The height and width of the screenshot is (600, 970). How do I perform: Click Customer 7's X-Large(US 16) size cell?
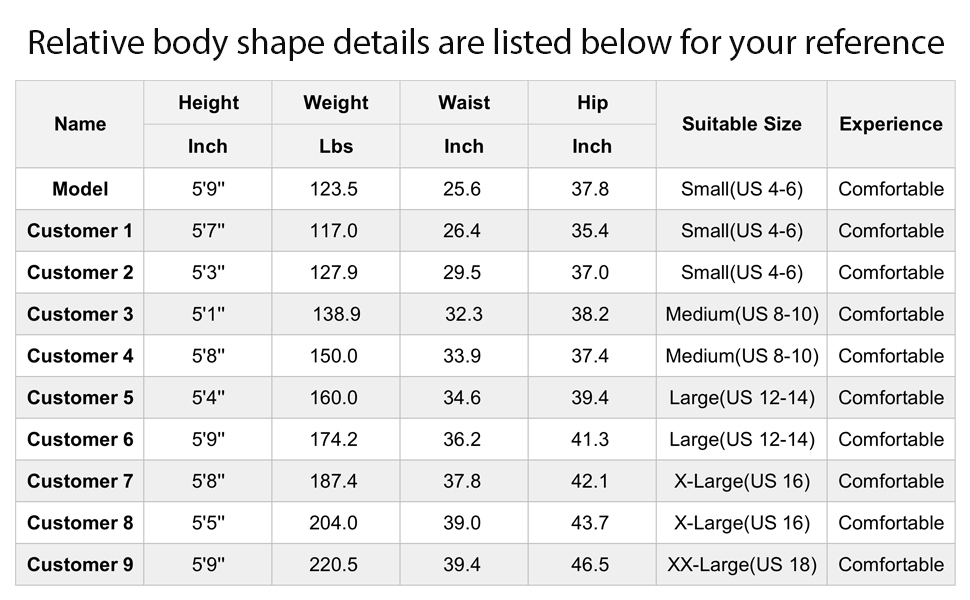click(x=741, y=481)
